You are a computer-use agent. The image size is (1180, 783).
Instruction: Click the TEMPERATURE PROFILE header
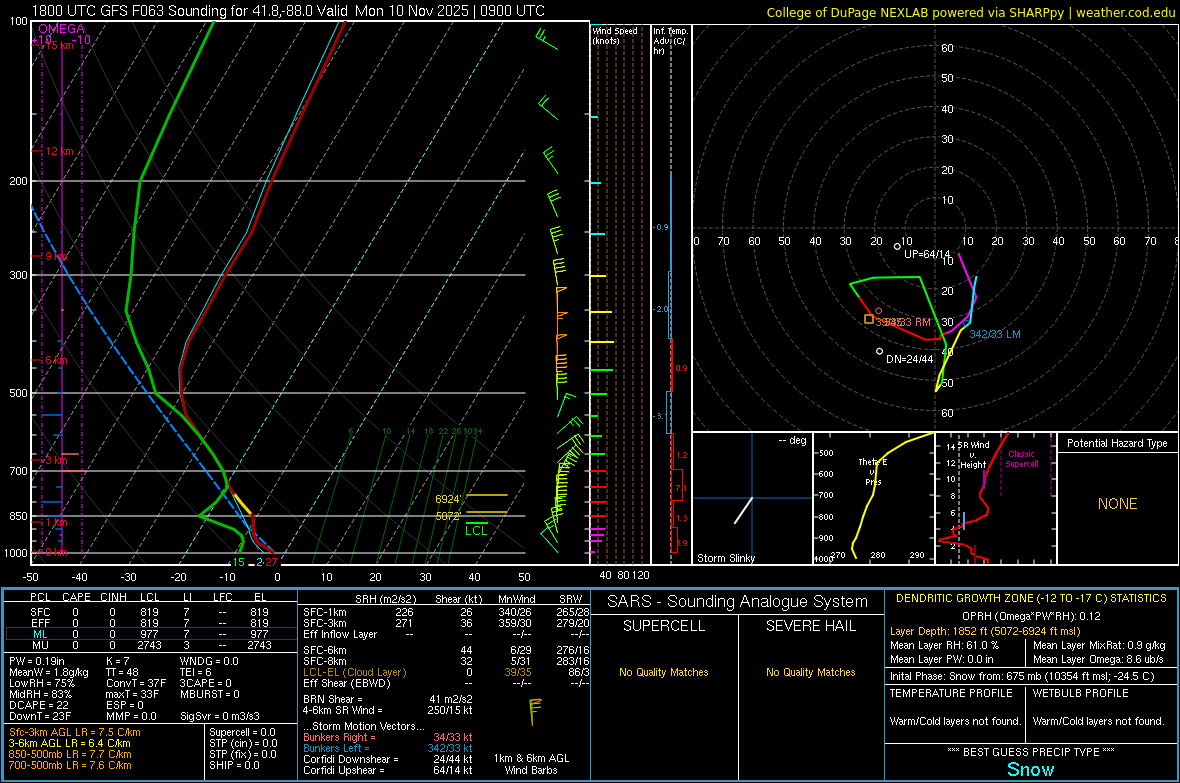click(x=951, y=693)
